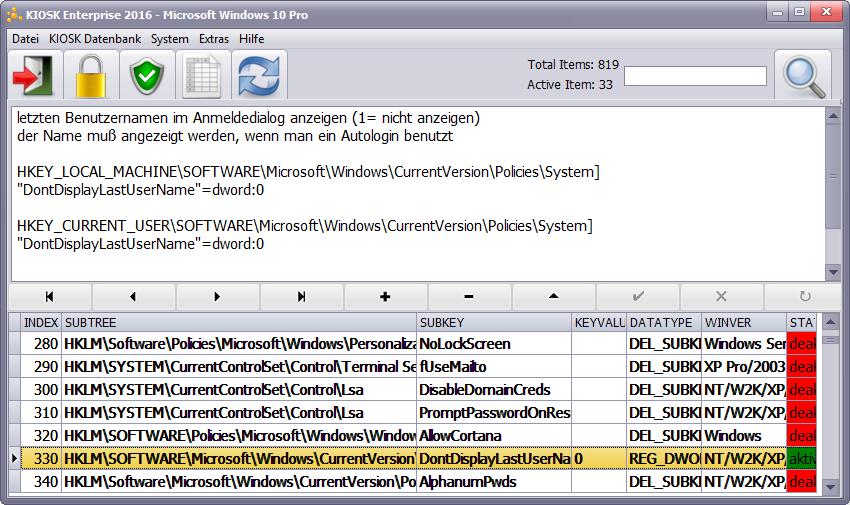This screenshot has width=850, height=505.
Task: Click the red status cell in row 280
Action: pyautogui.click(x=802, y=344)
